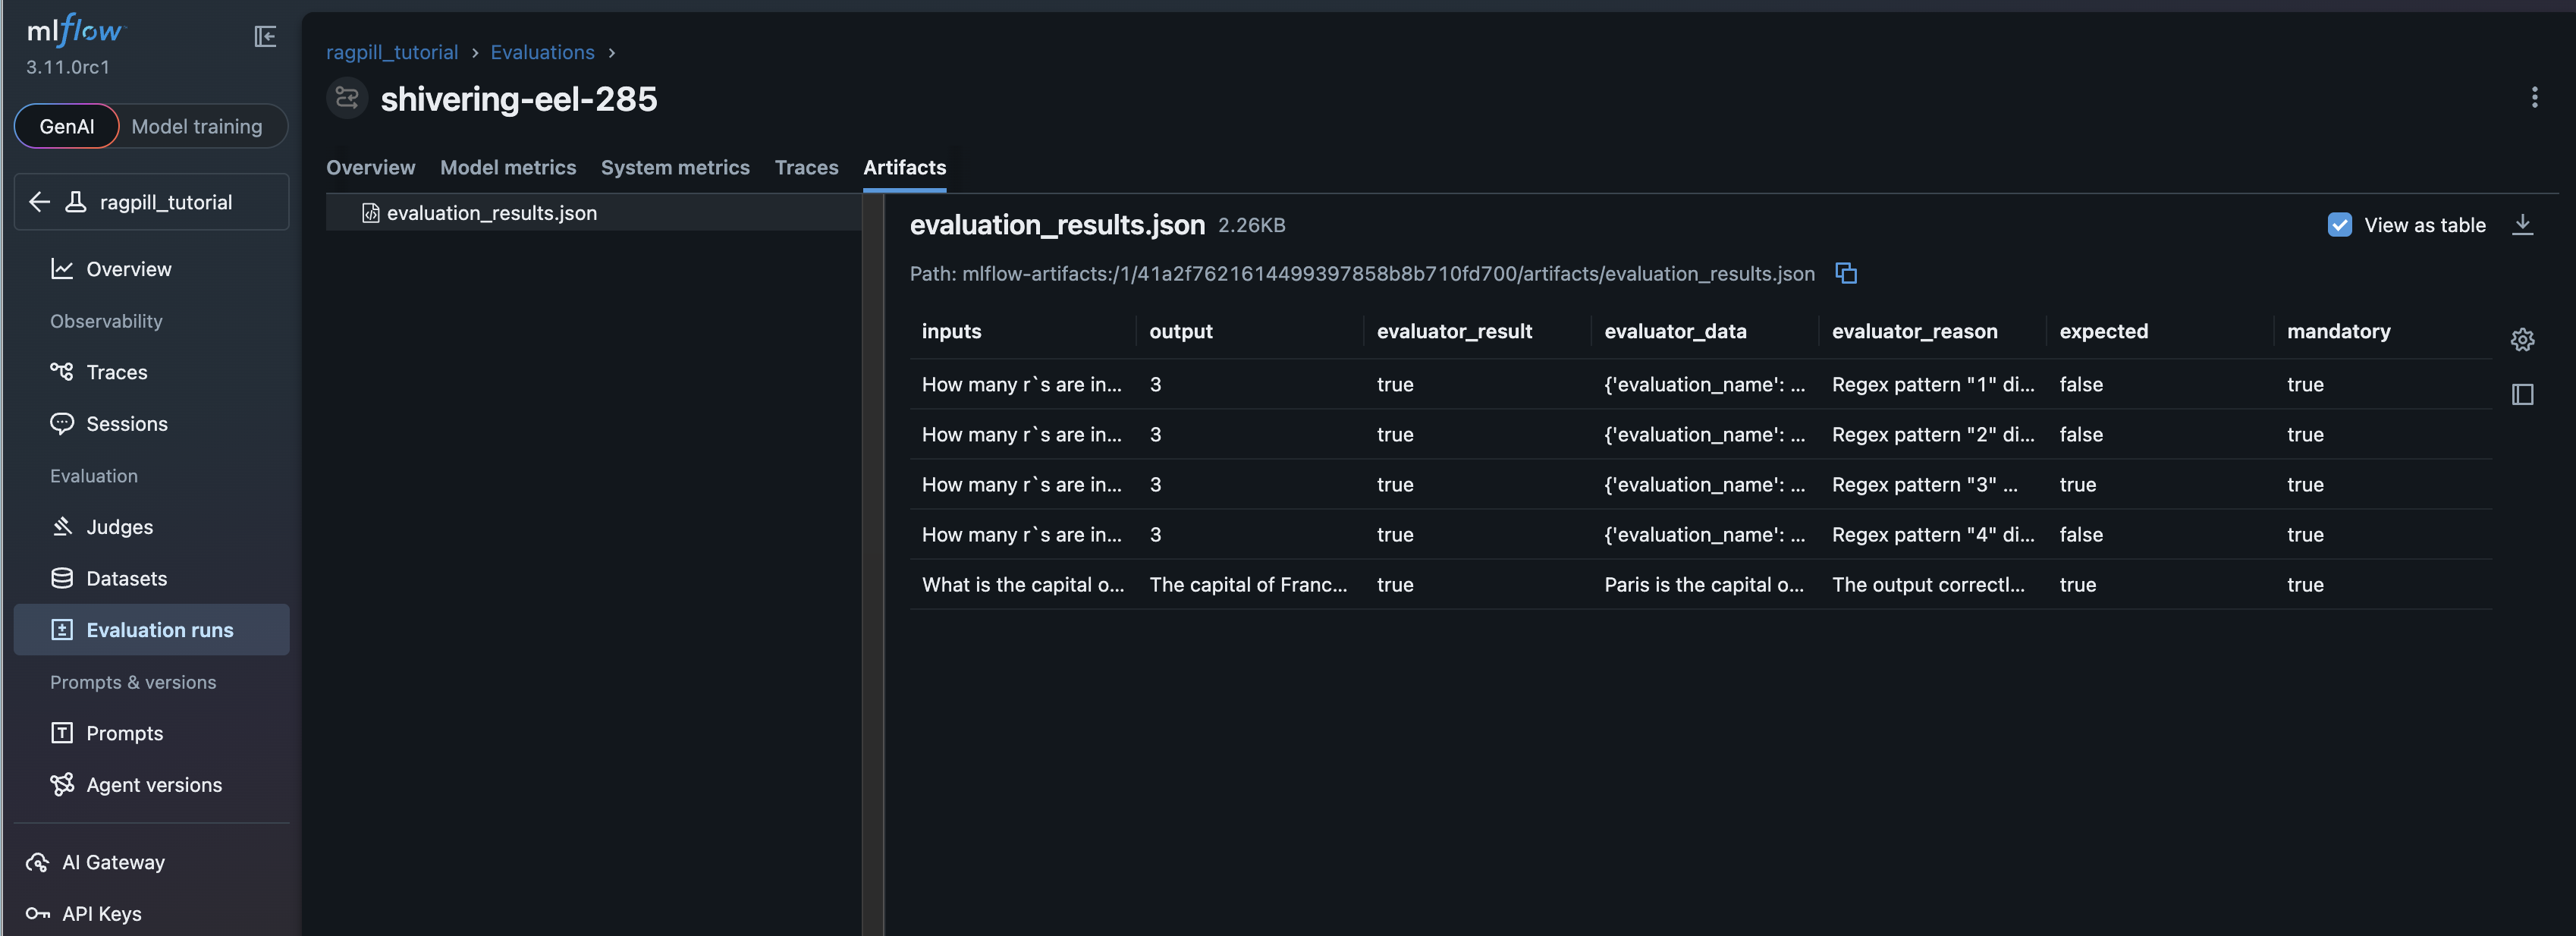
Task: Click the ragpill_tutorial breadcrumb link
Action: pos(392,52)
